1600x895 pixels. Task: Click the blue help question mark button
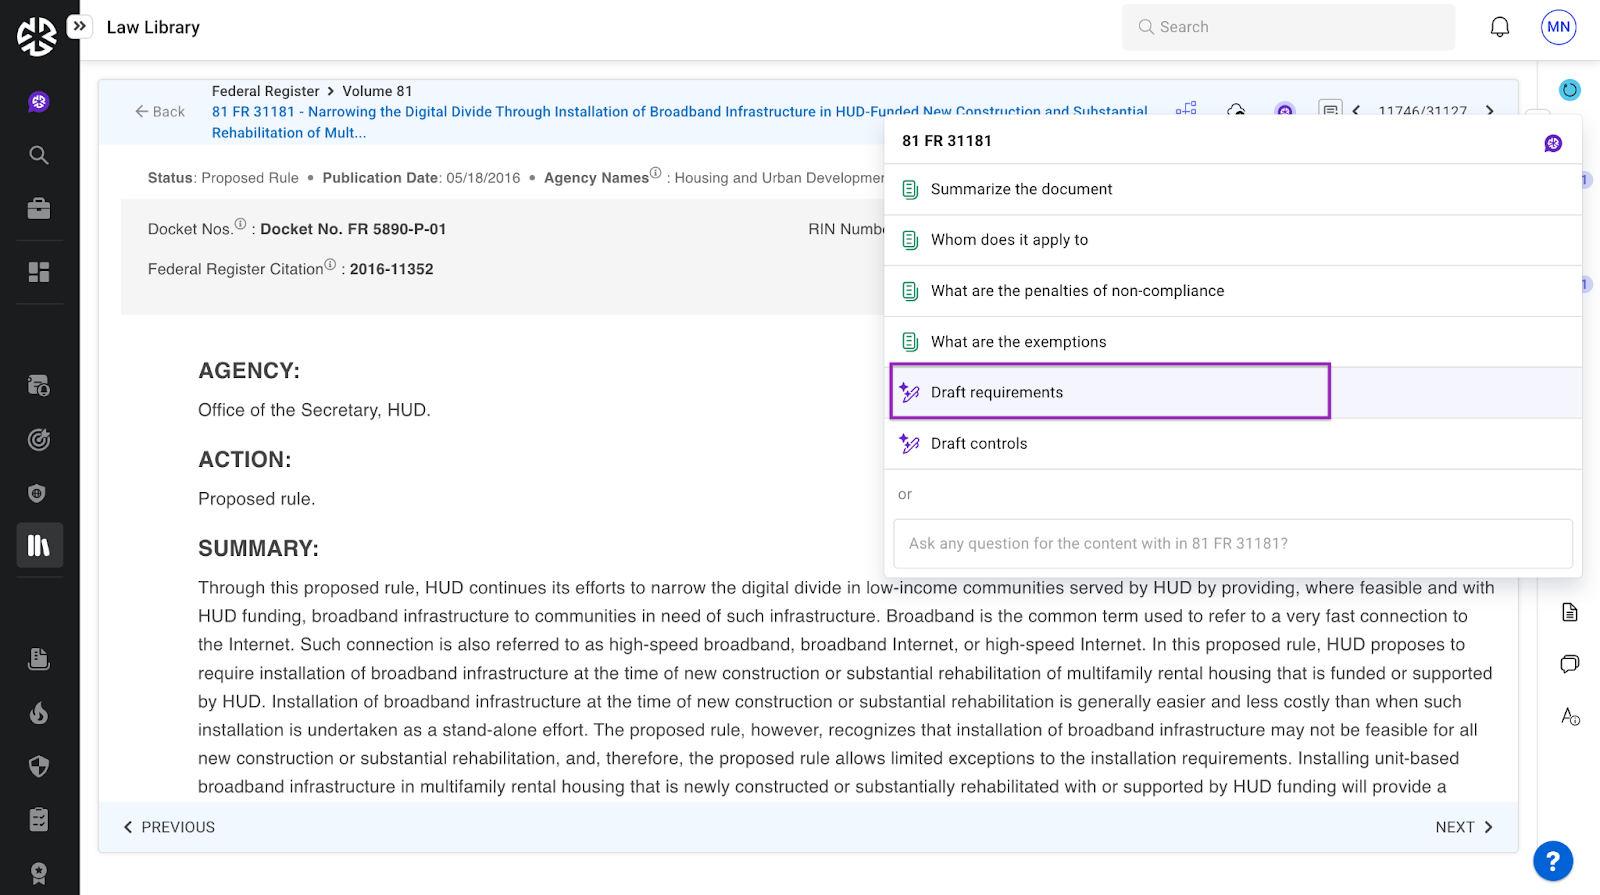click(1552, 860)
